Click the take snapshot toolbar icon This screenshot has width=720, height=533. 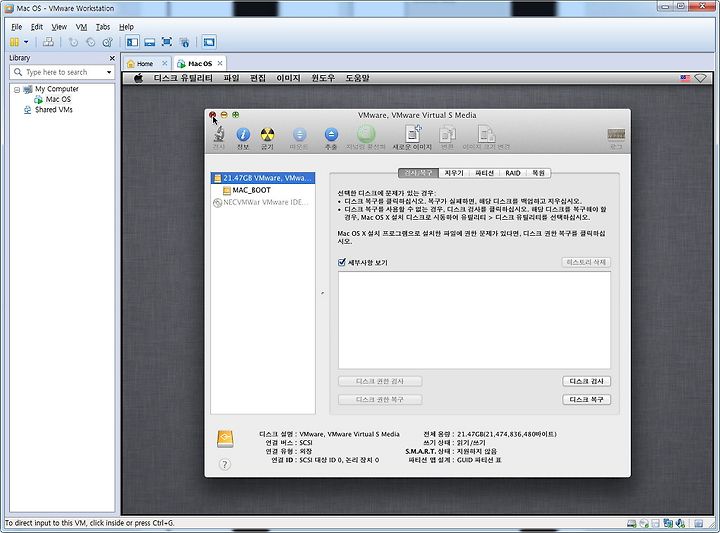click(73, 42)
